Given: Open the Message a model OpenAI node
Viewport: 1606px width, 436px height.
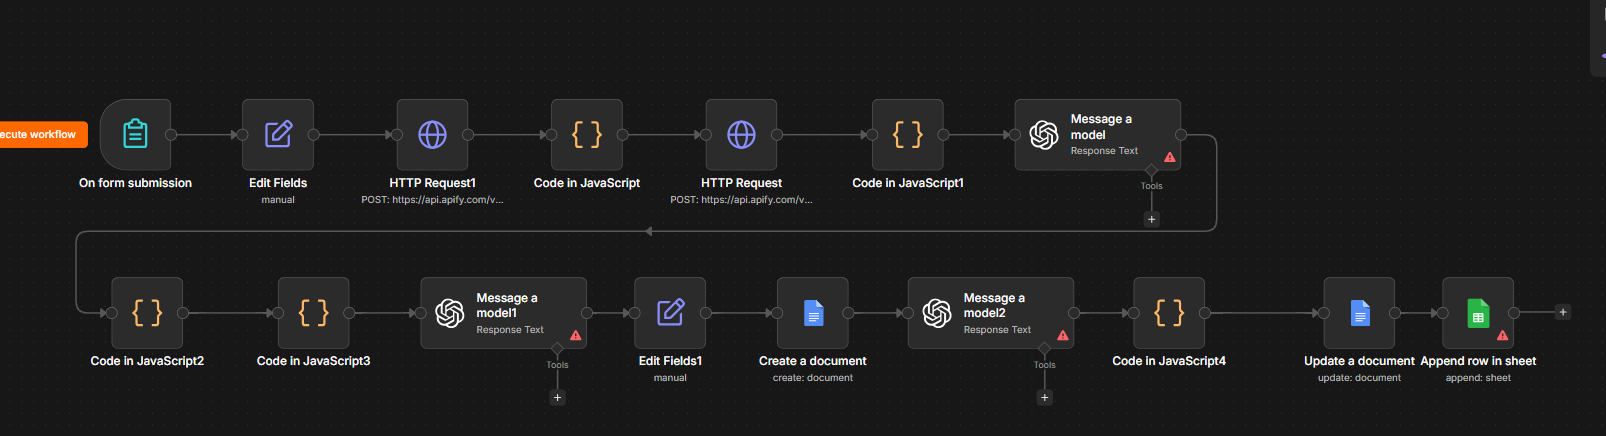Looking at the screenshot, I should pos(1097,134).
